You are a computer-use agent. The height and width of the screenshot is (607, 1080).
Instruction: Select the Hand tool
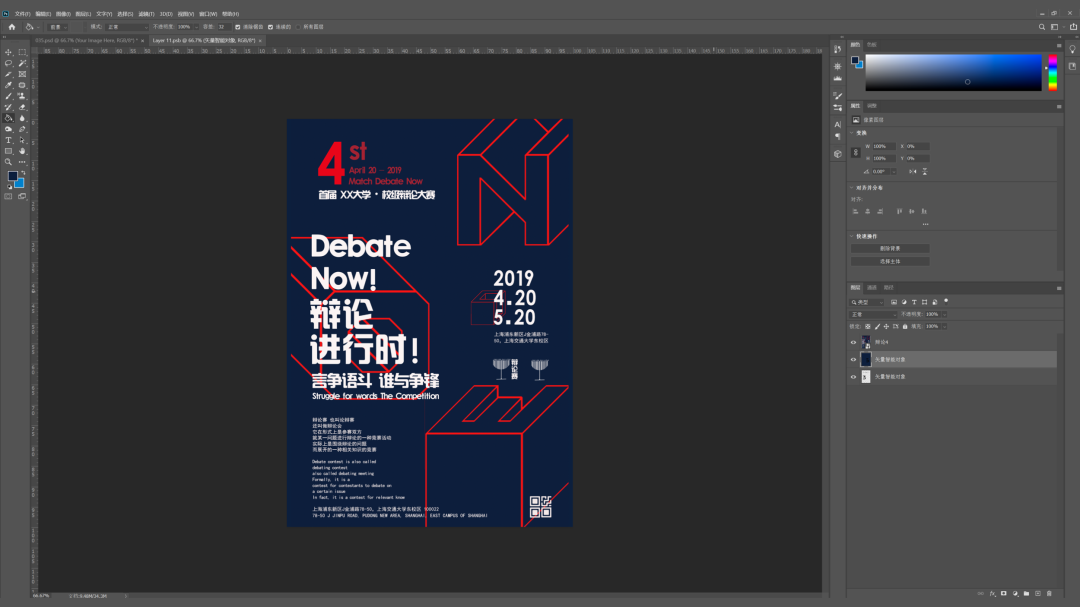tap(22, 151)
